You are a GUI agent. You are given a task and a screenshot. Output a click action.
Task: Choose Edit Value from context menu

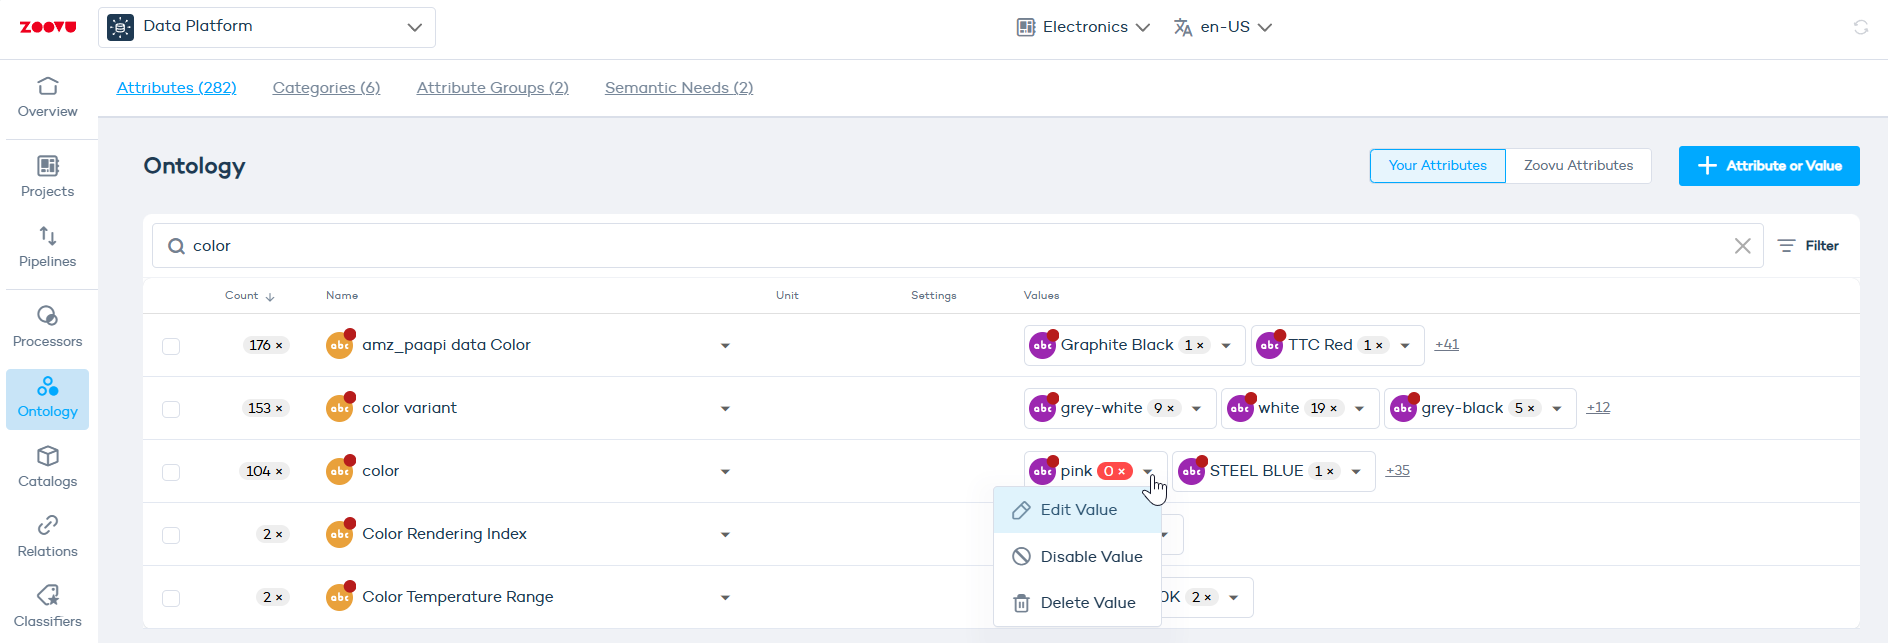1078,510
